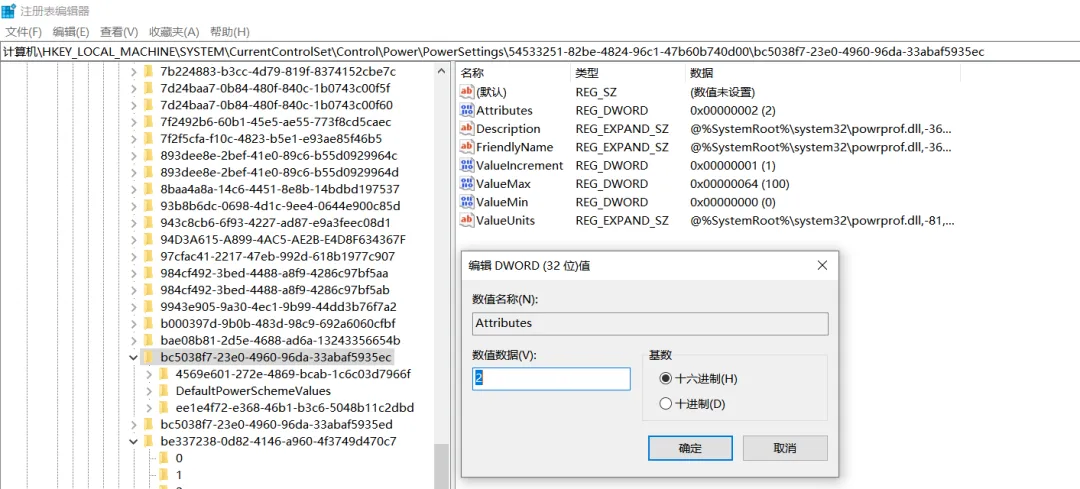Close the 编辑 DWORD dialog with X
The height and width of the screenshot is (489, 1080).
(x=821, y=265)
